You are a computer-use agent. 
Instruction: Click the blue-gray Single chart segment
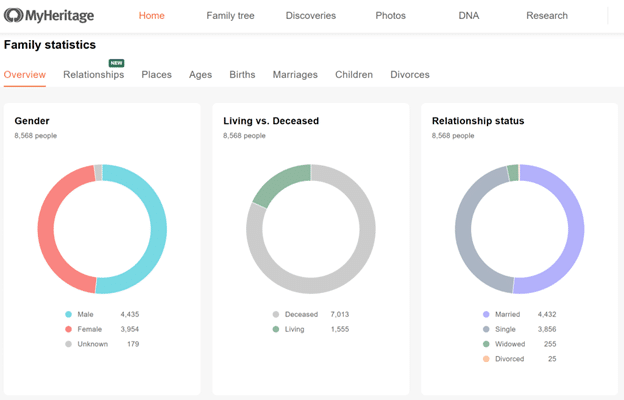[x=463, y=229]
